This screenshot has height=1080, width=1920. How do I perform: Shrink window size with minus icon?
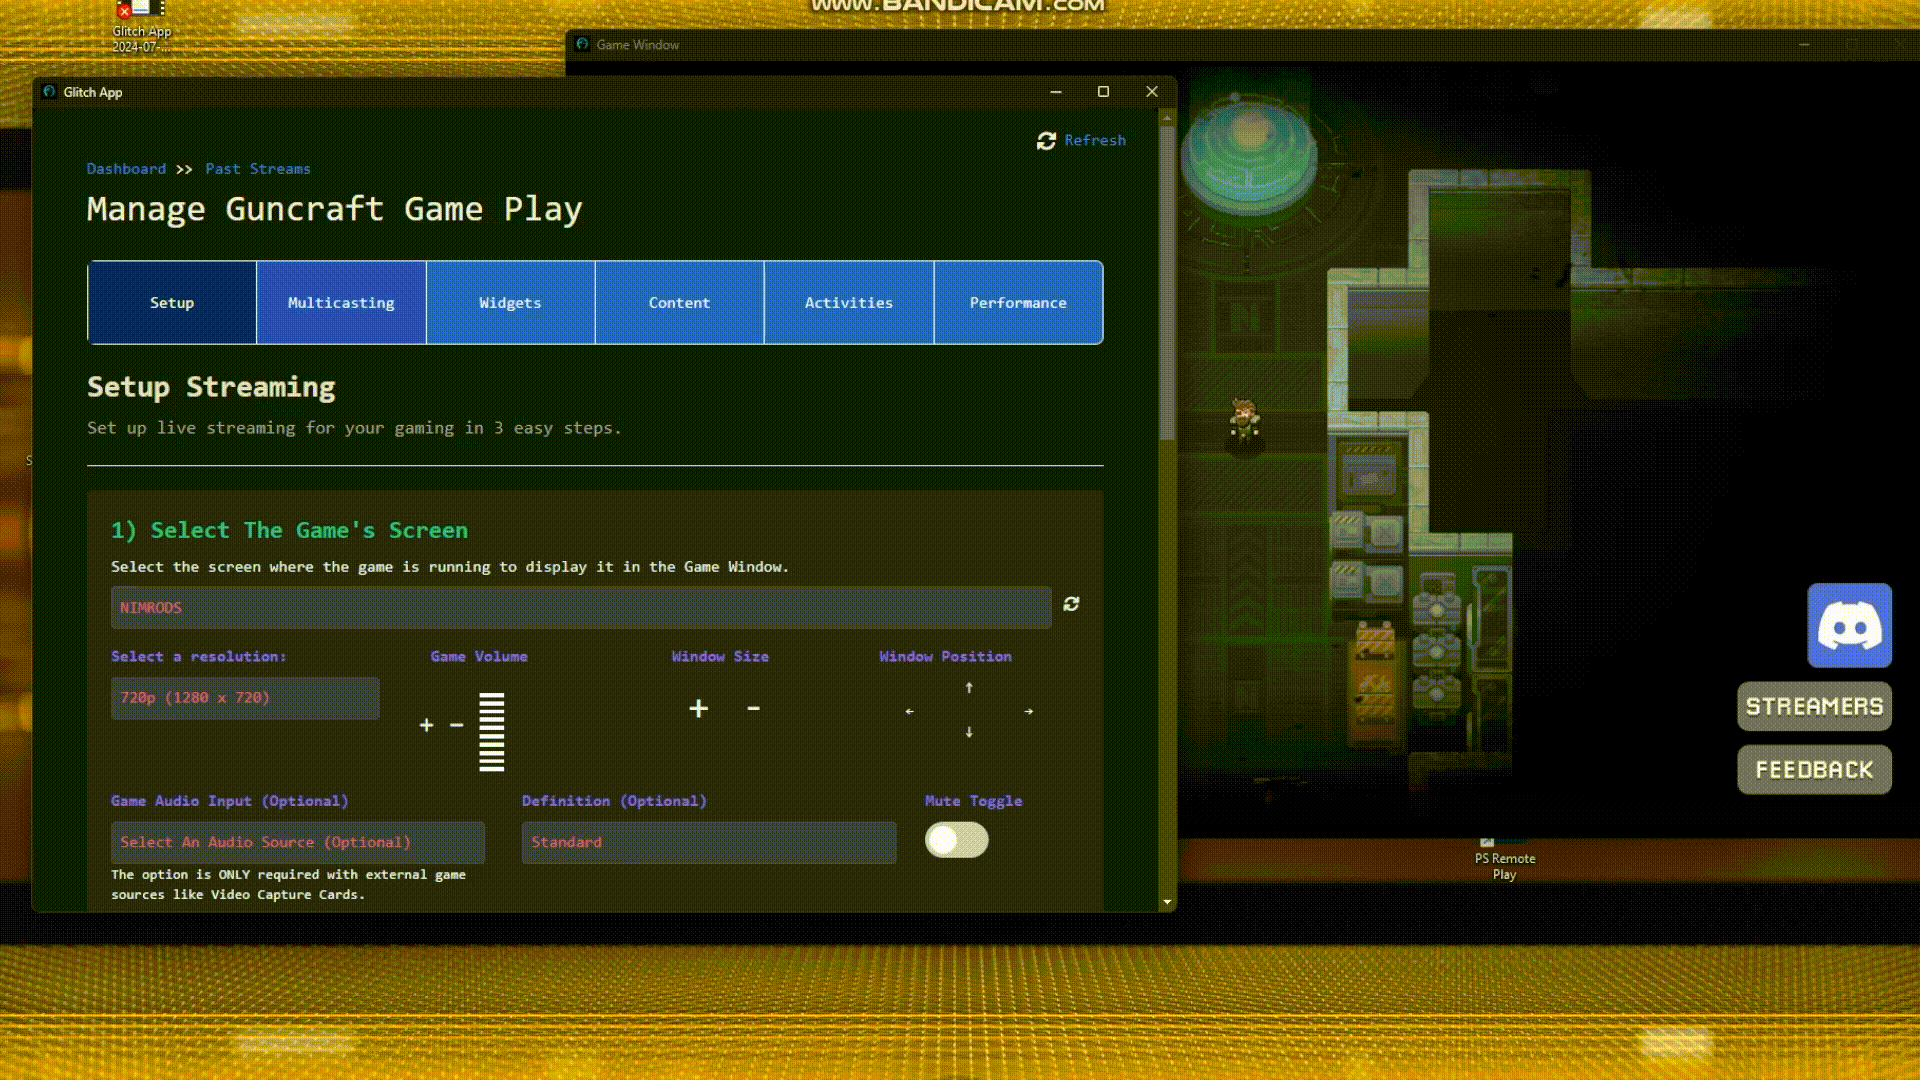753,708
